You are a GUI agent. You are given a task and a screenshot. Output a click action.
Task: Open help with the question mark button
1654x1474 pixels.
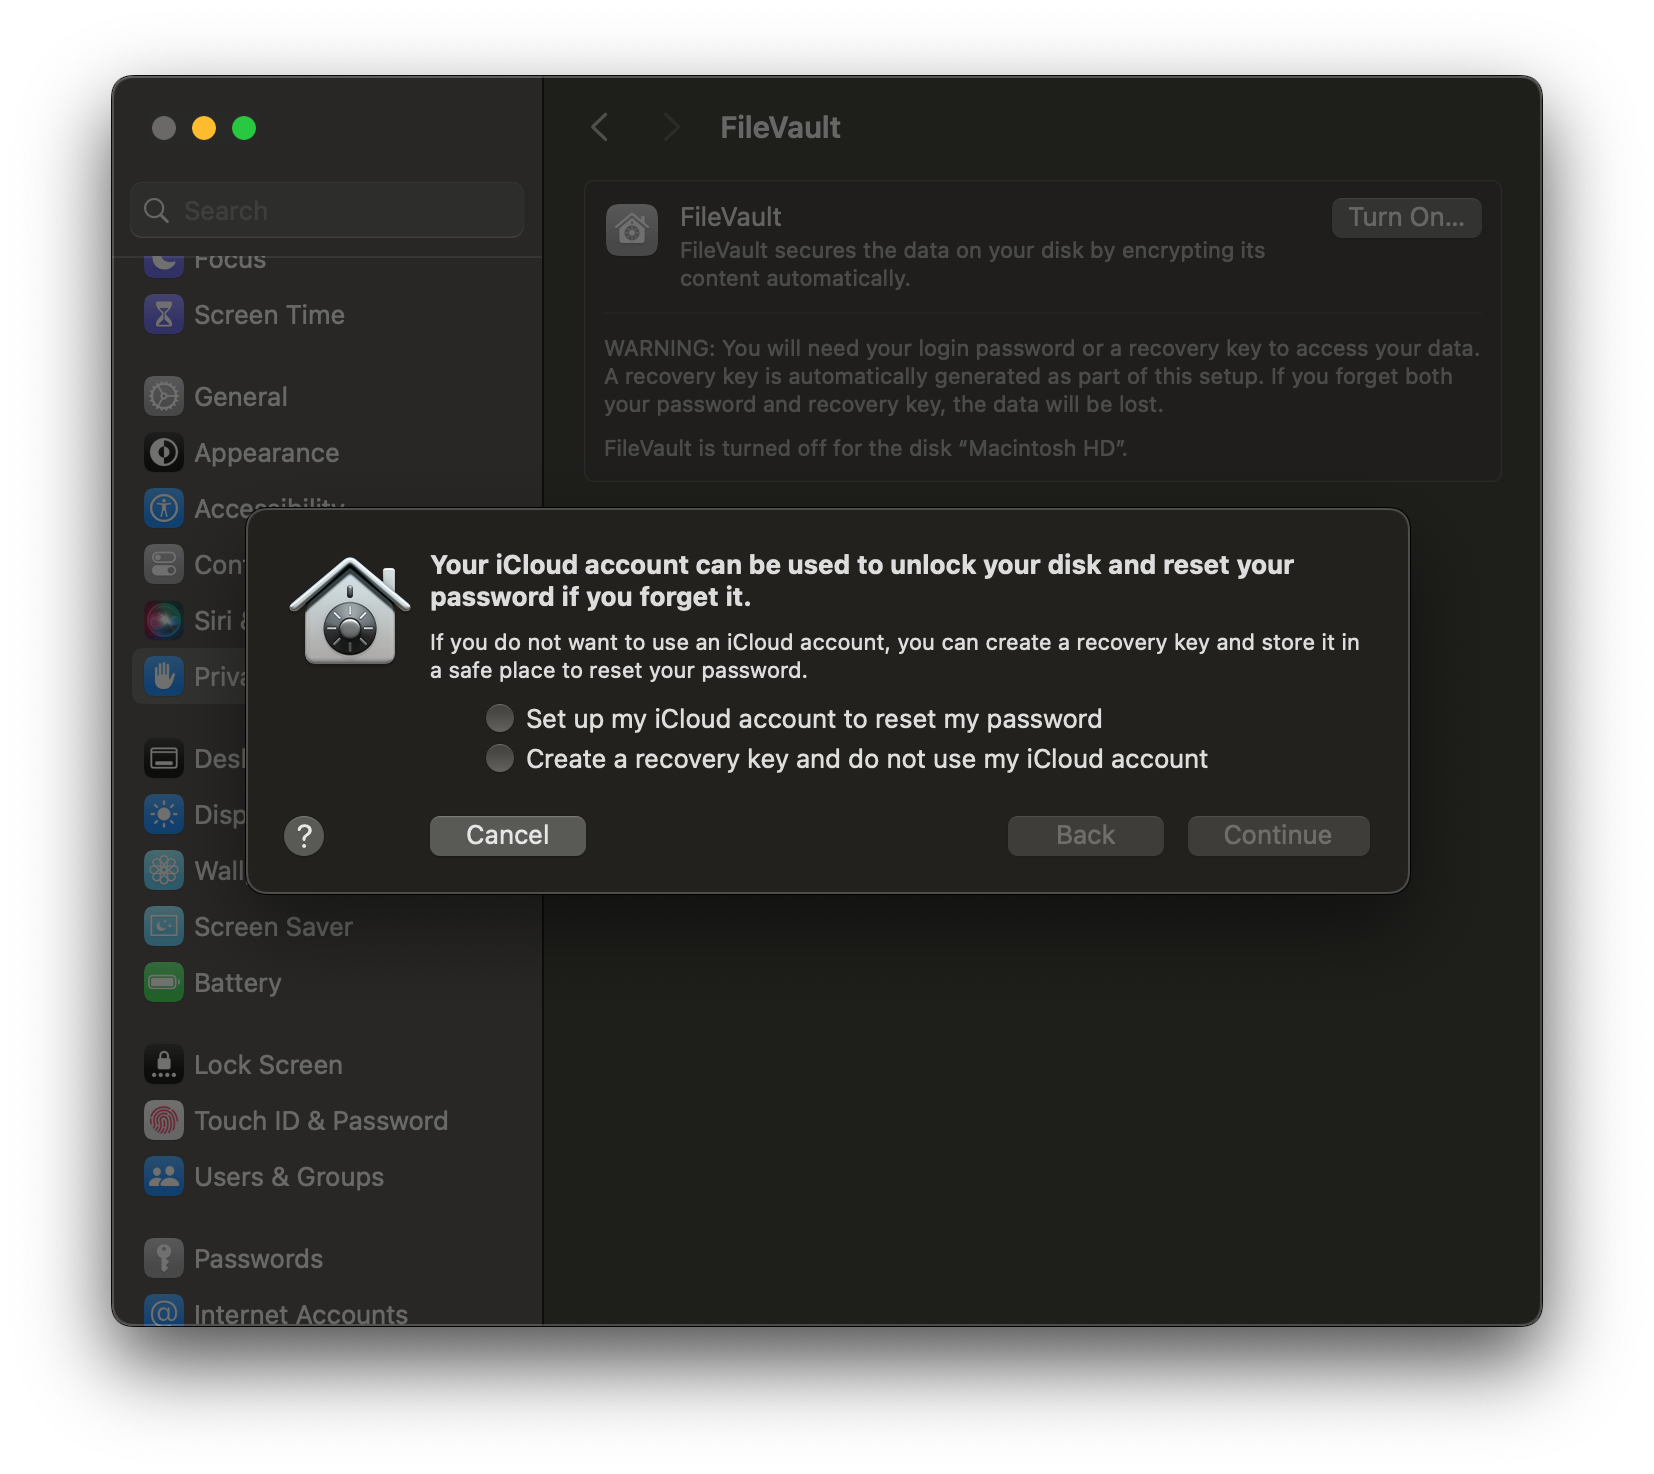[304, 836]
